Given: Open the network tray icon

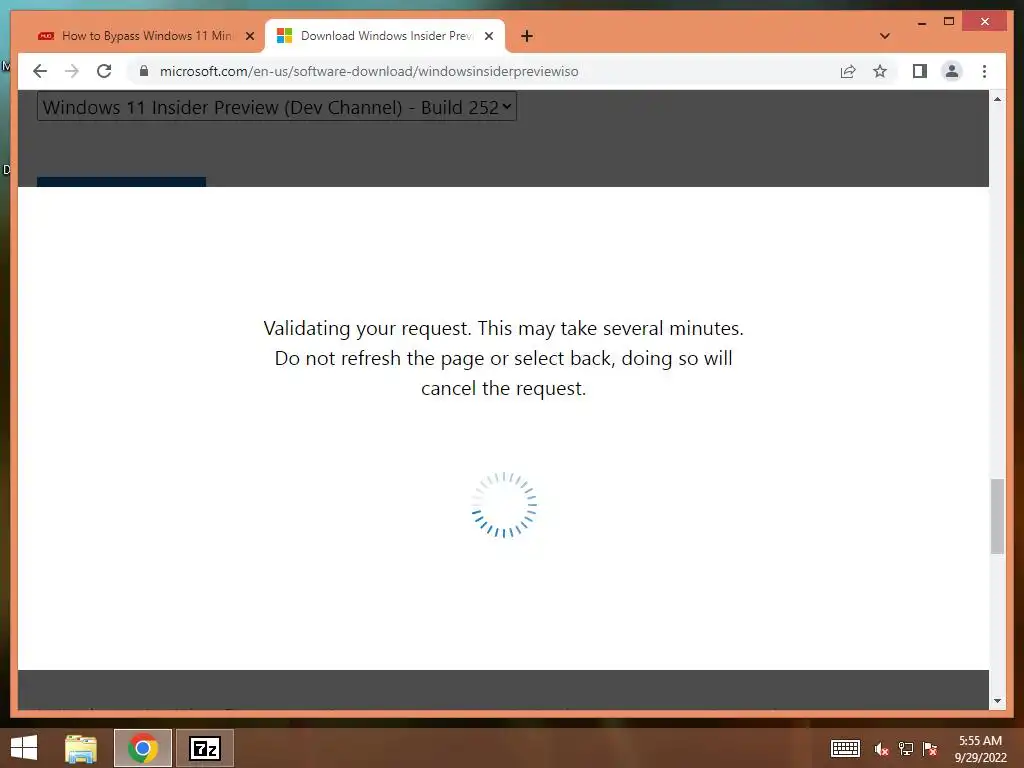Looking at the screenshot, I should 906,749.
